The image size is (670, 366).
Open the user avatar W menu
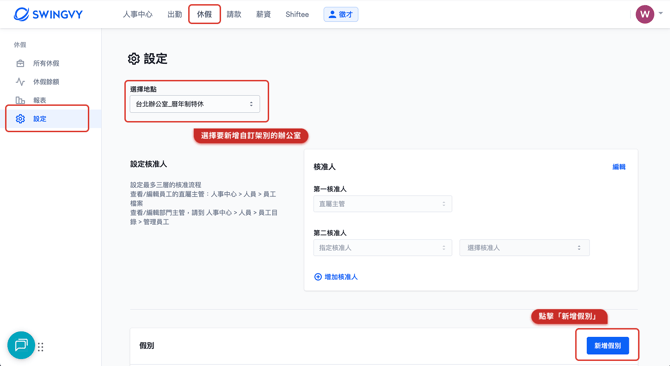[645, 14]
